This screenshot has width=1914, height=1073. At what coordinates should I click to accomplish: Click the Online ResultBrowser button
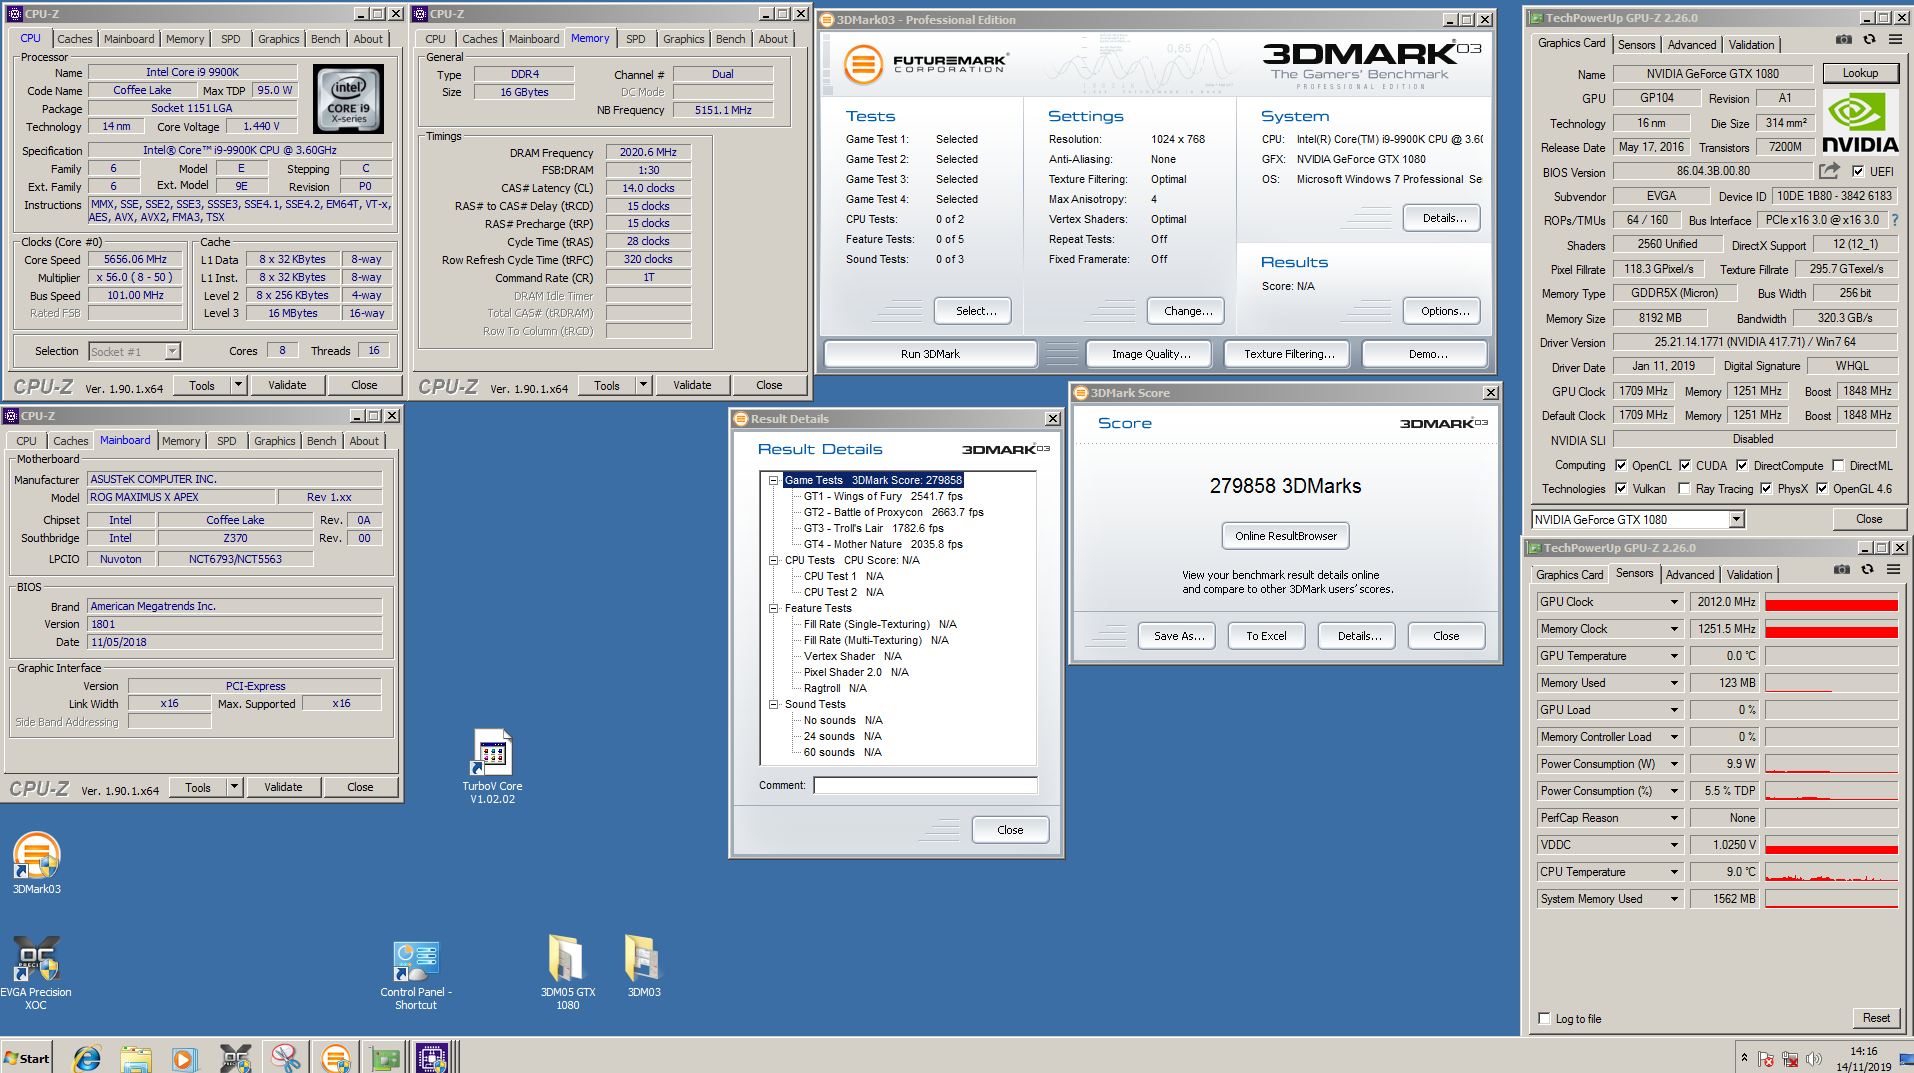pyautogui.click(x=1285, y=536)
